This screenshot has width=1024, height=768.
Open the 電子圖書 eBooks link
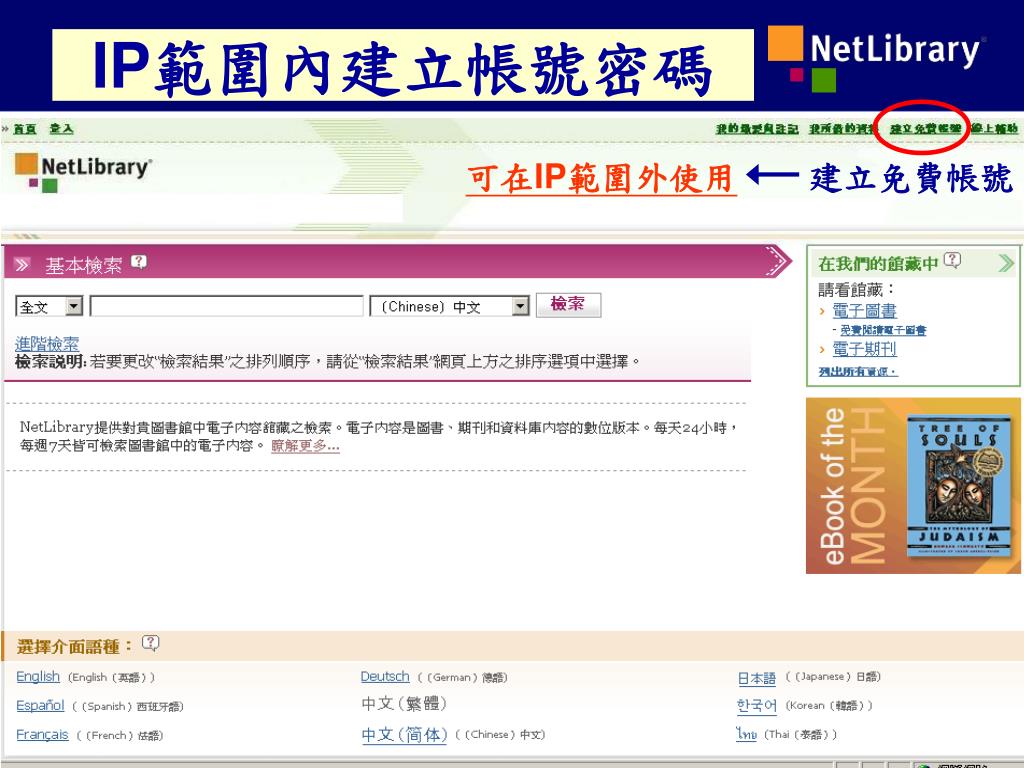click(x=864, y=311)
